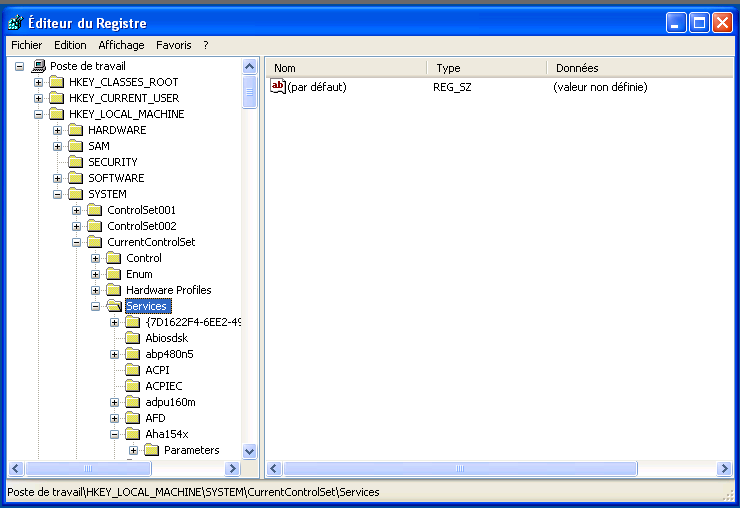The width and height of the screenshot is (740, 508).
Task: Expand the HKEY_CURRENT_USER key
Action: pos(39,99)
